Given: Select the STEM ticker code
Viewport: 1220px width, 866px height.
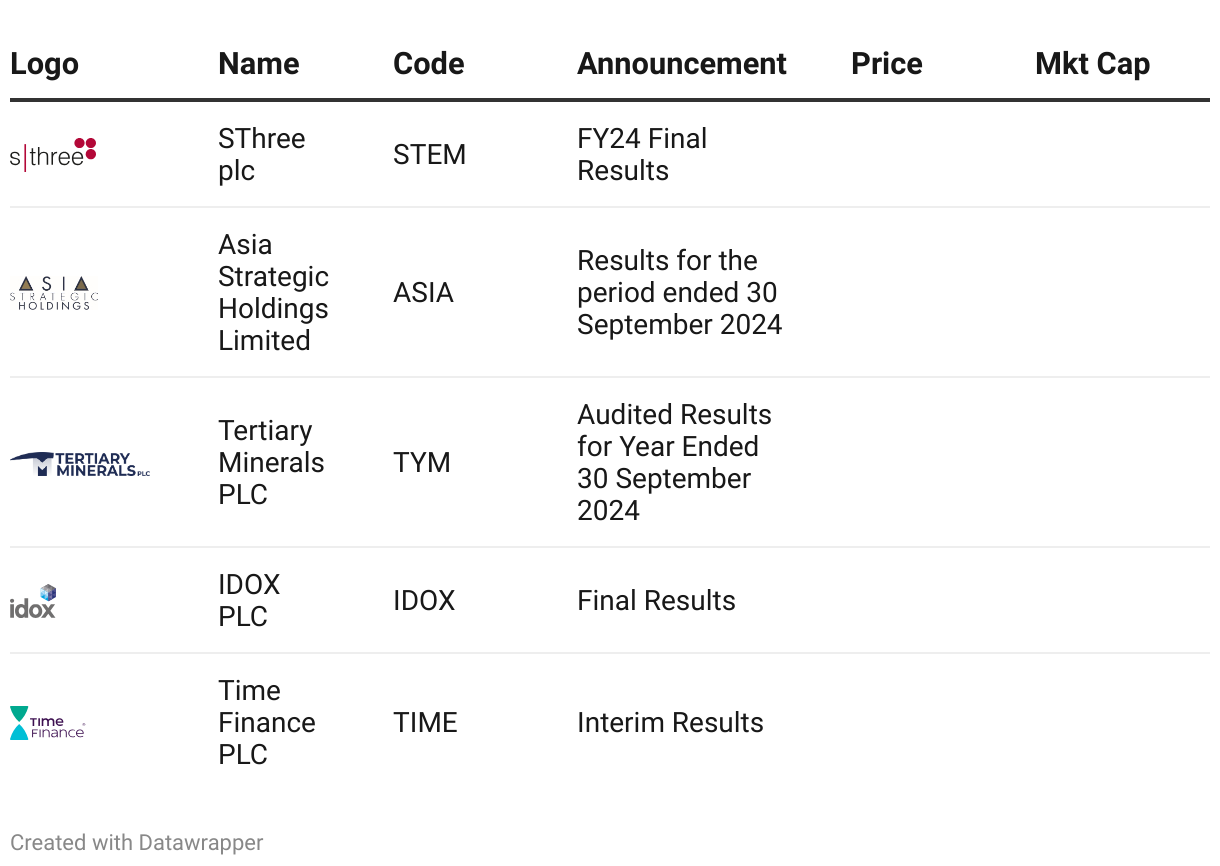Looking at the screenshot, I should coord(429,155).
